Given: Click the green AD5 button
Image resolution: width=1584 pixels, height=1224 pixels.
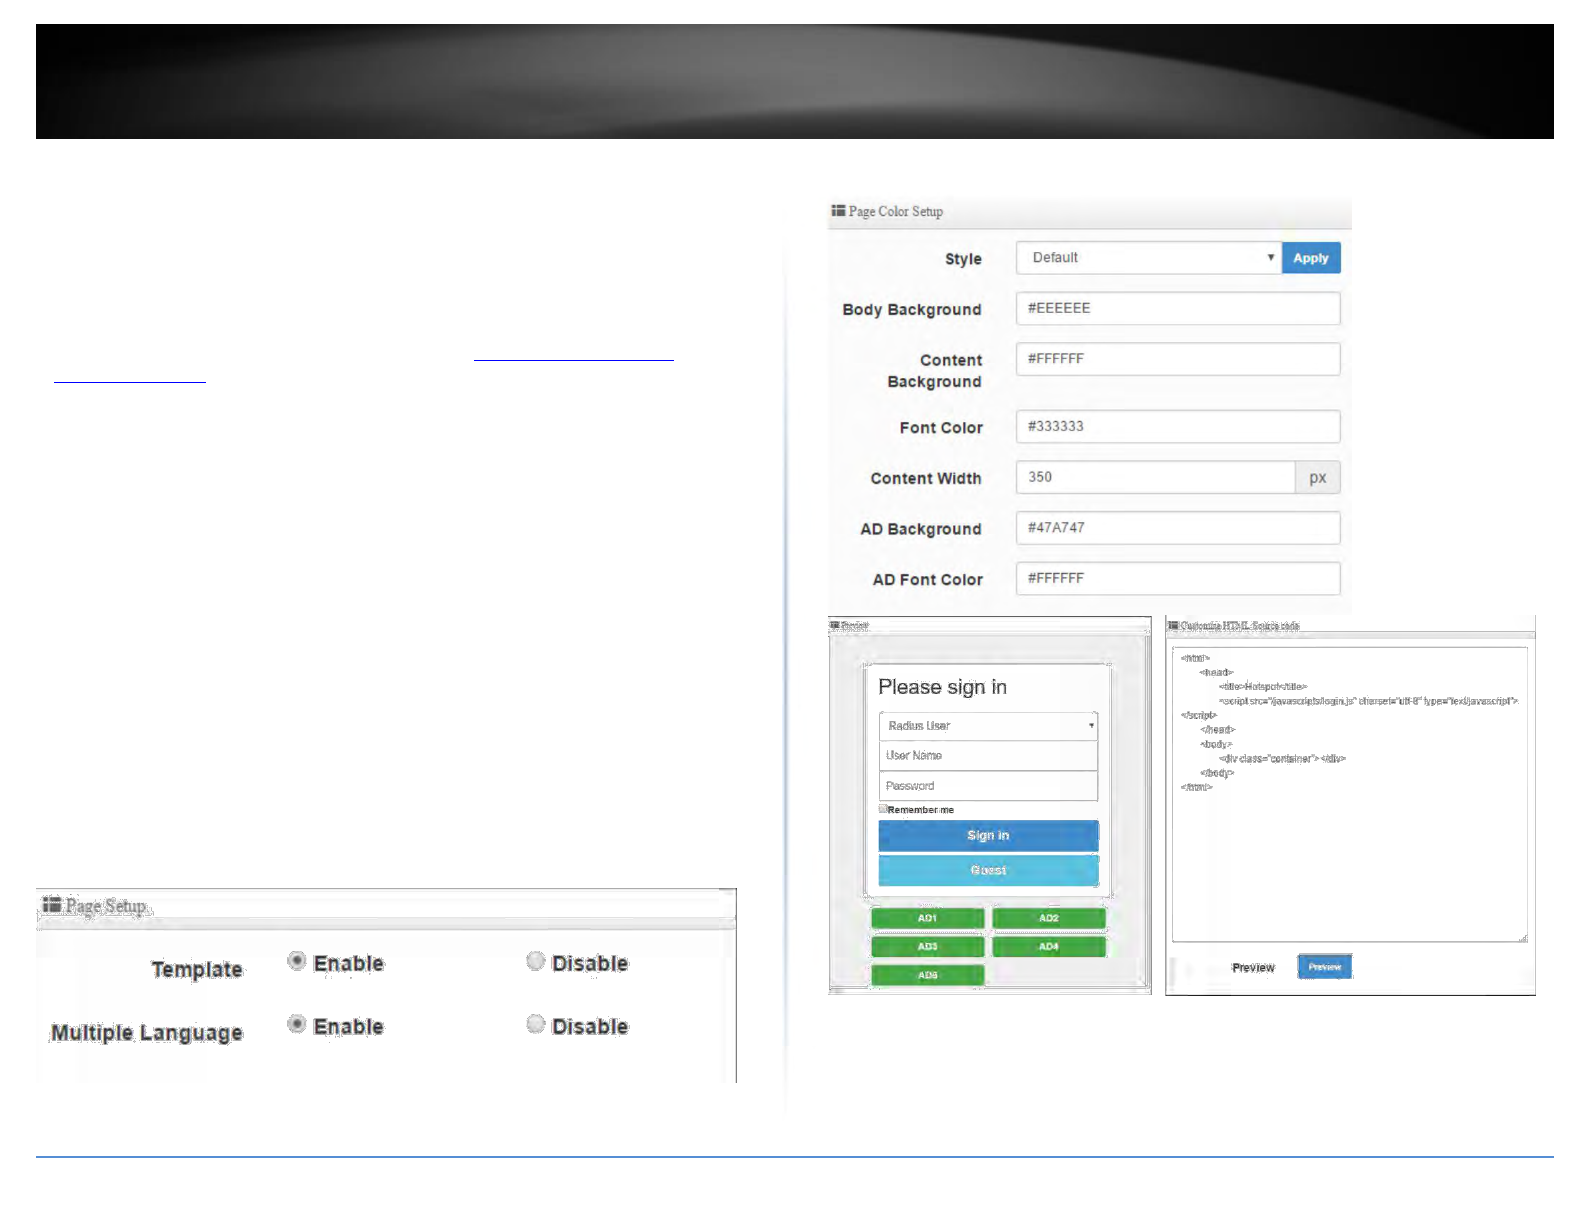Looking at the screenshot, I should click(x=928, y=975).
